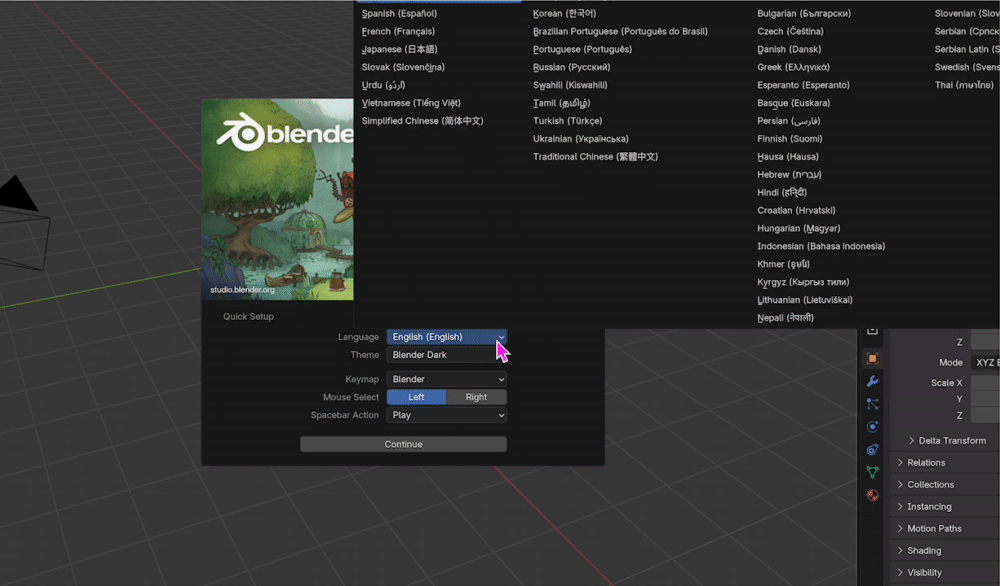Open the rotation Mode XYZ dropdown
1000x586 pixels.
coord(985,362)
